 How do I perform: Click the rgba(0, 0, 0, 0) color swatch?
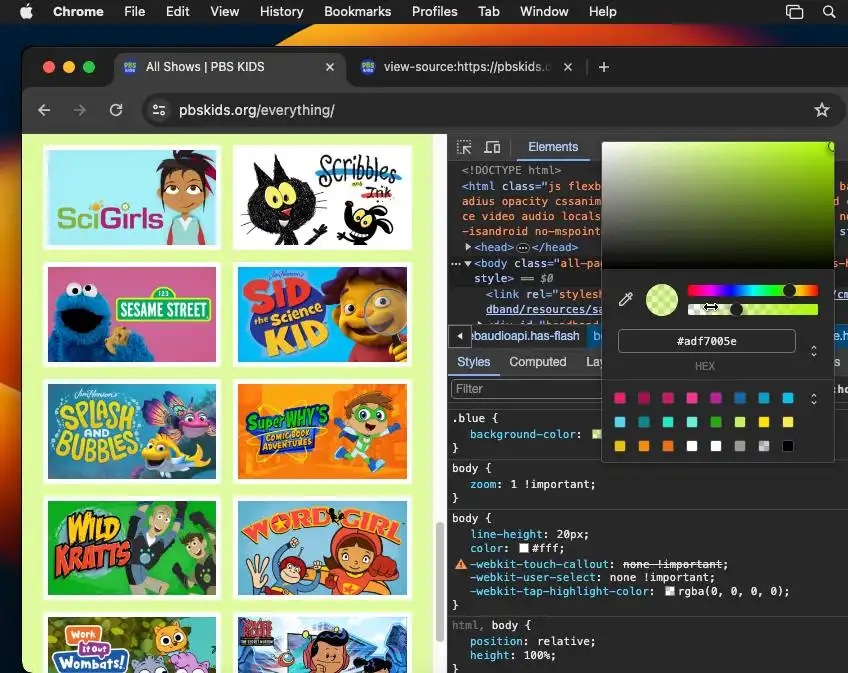click(670, 591)
